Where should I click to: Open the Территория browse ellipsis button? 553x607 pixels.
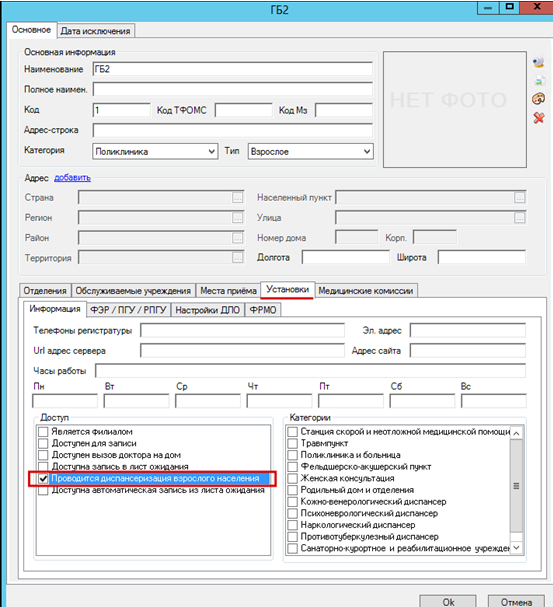(x=238, y=257)
